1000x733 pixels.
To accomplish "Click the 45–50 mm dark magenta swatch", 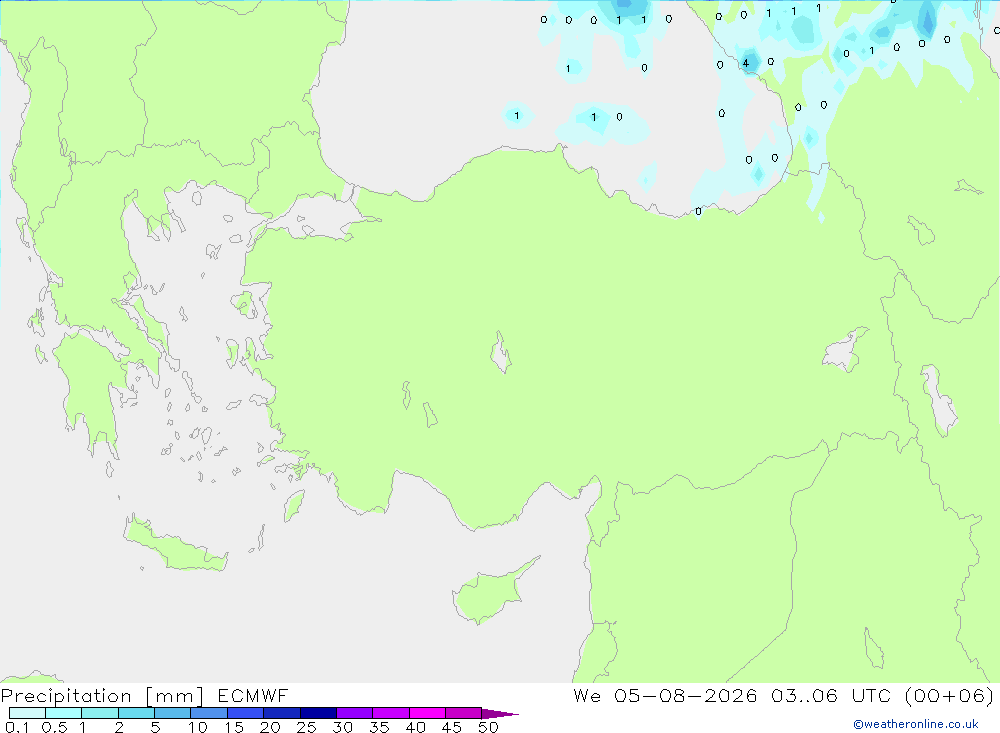I will click(x=464, y=713).
